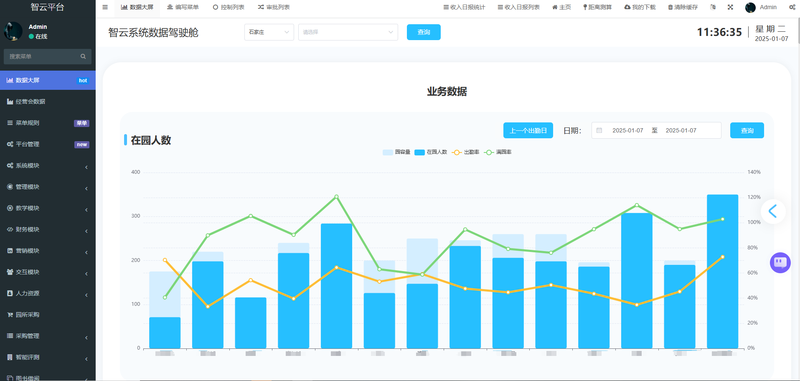The height and width of the screenshot is (381, 800).
Task: Click the clock showing 11:36:35
Action: (719, 32)
